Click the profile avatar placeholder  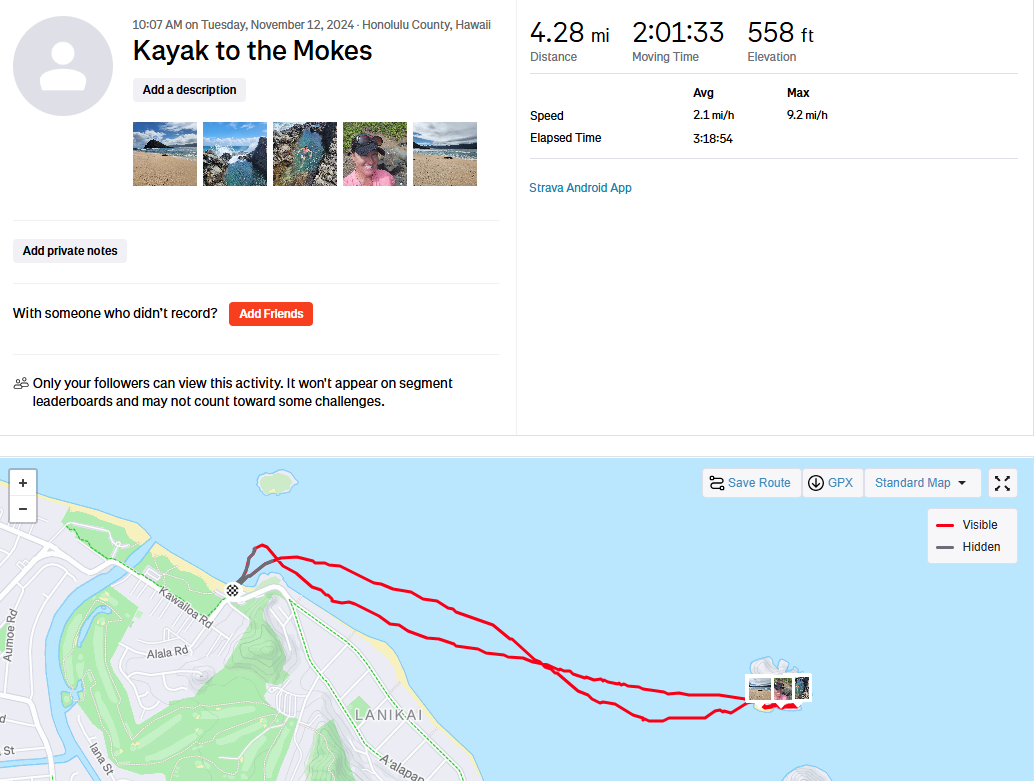click(63, 66)
